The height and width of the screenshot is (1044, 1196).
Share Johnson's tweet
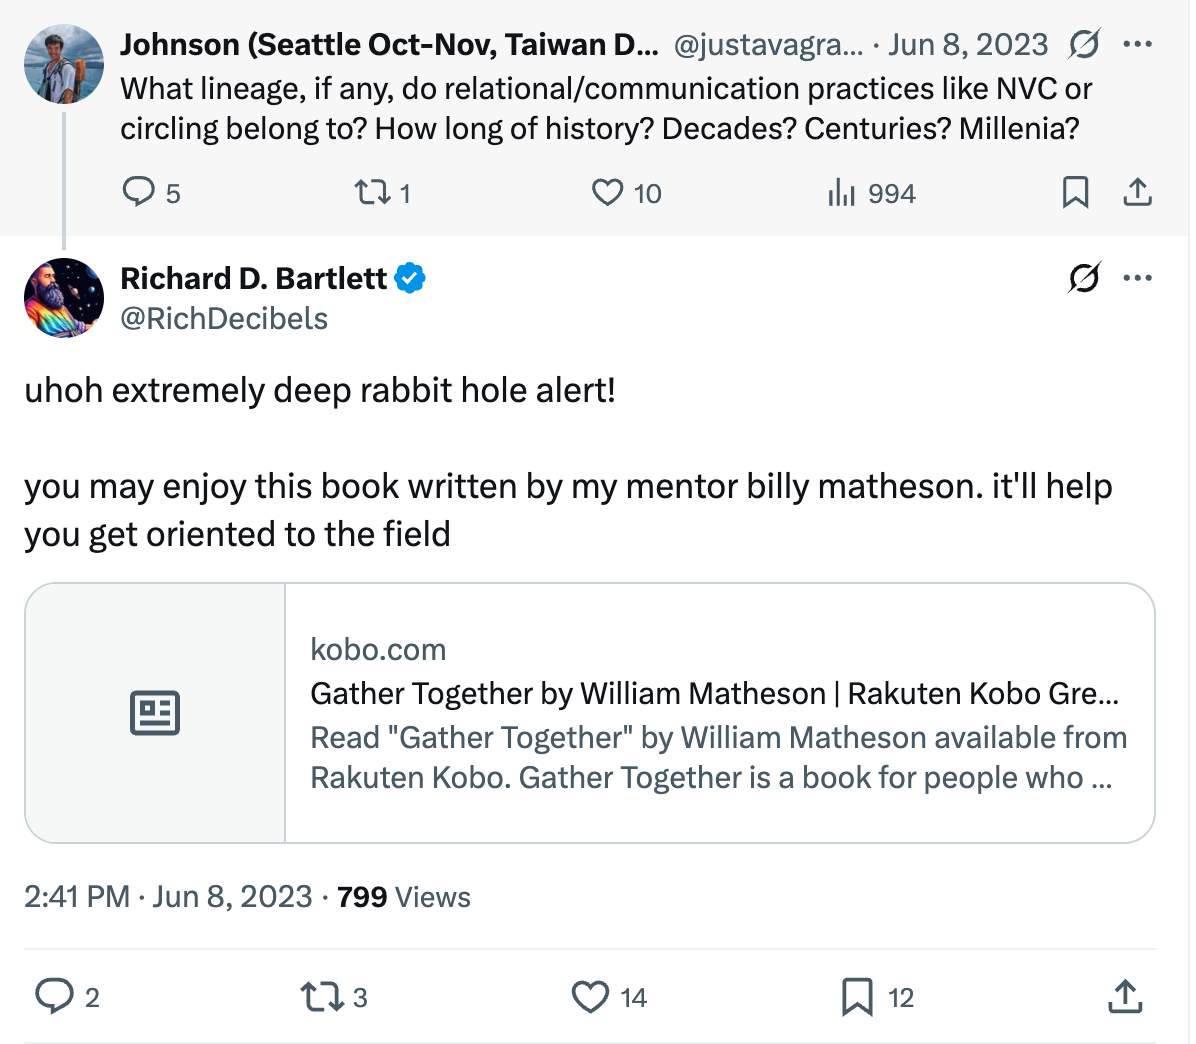1137,192
